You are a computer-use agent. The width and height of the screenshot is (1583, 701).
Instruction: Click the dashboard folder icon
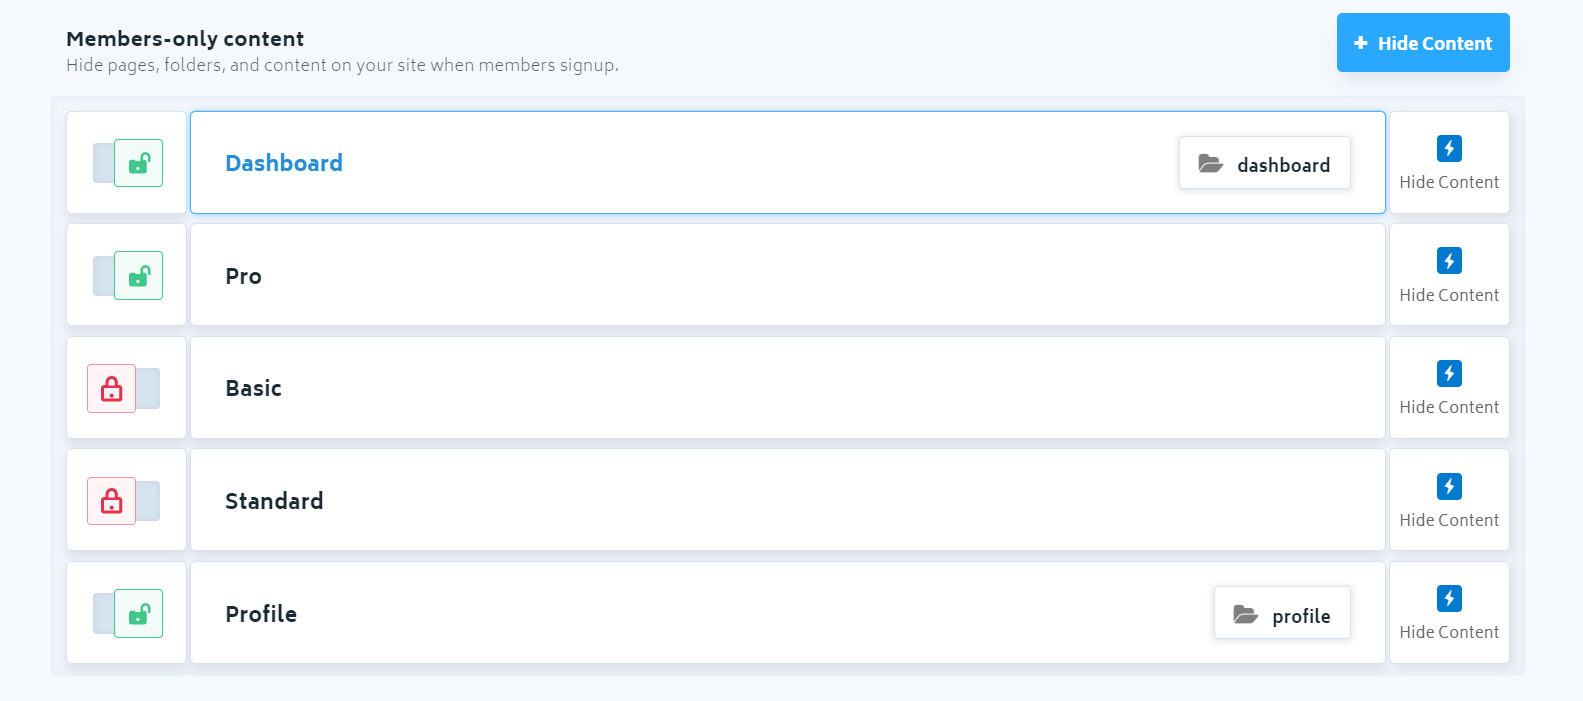[x=1210, y=164]
